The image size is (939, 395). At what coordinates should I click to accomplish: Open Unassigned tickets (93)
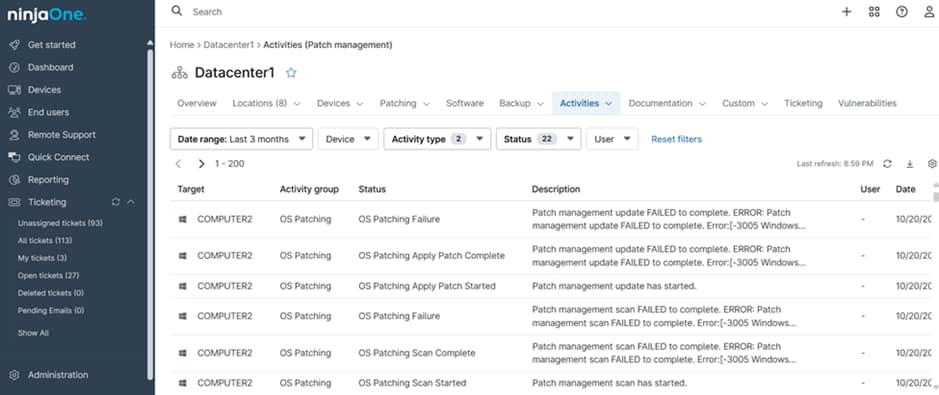(60, 223)
